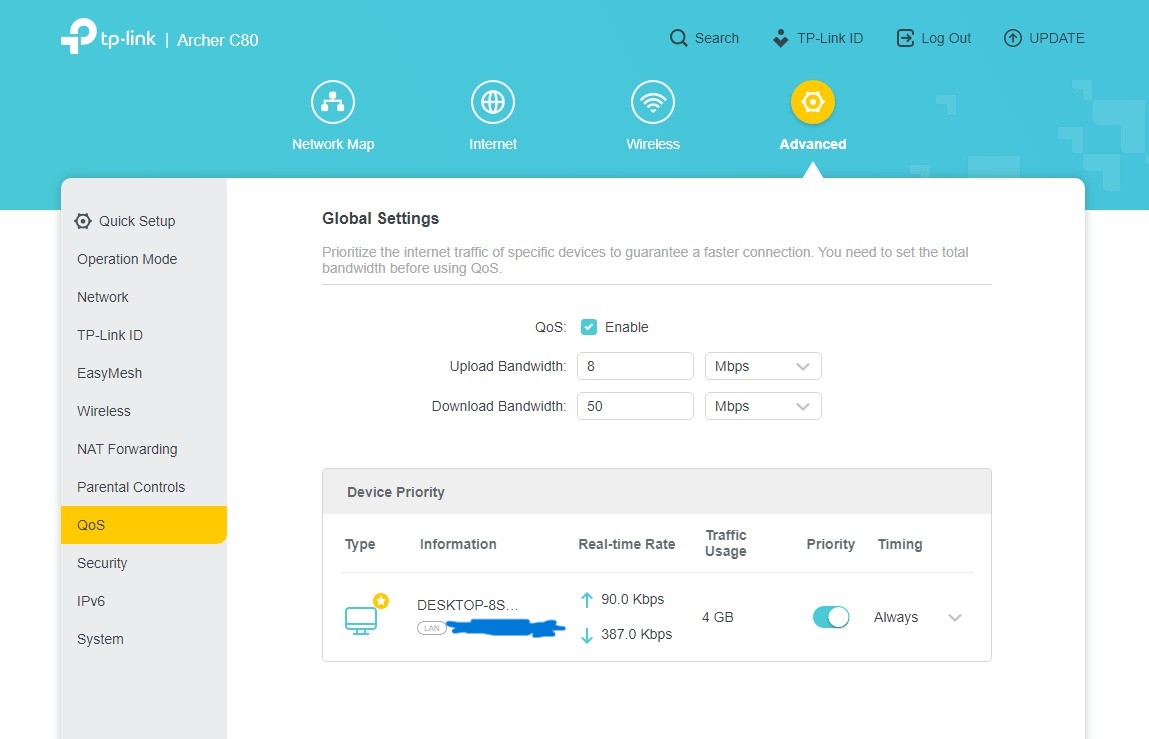
Task: Click the 4 GB traffic usage value
Action: pos(717,617)
